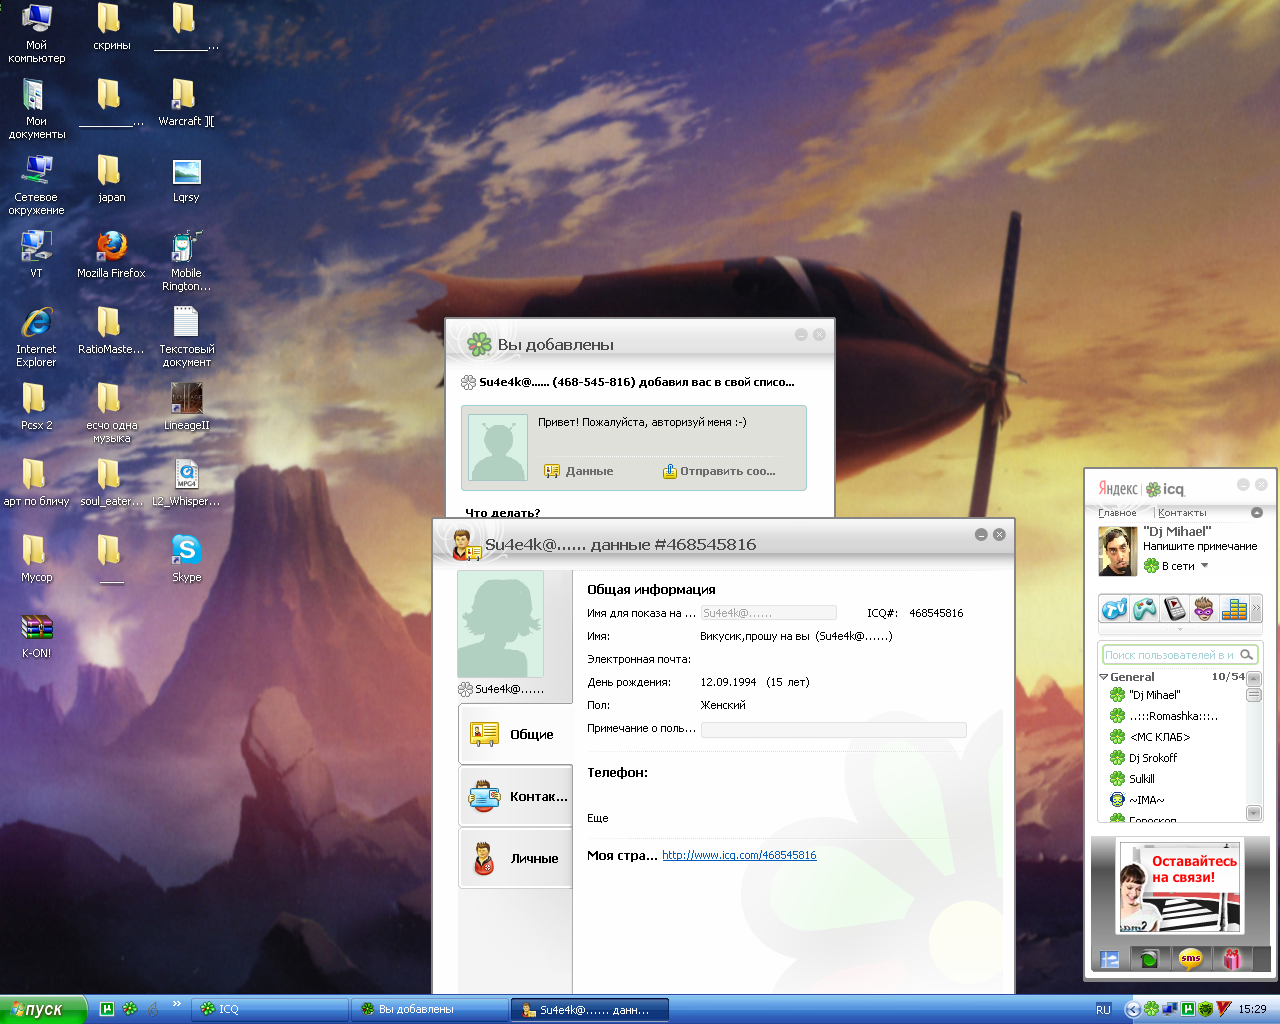Switch to the 'Контак...' profile tab
Screen dimensions: 1280x1024
tap(516, 796)
